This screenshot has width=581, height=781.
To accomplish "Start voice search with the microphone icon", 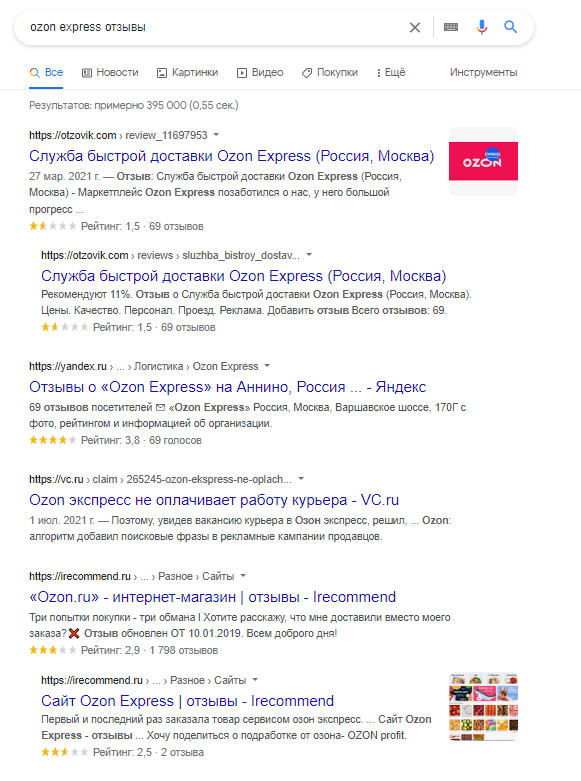I will 481,27.
